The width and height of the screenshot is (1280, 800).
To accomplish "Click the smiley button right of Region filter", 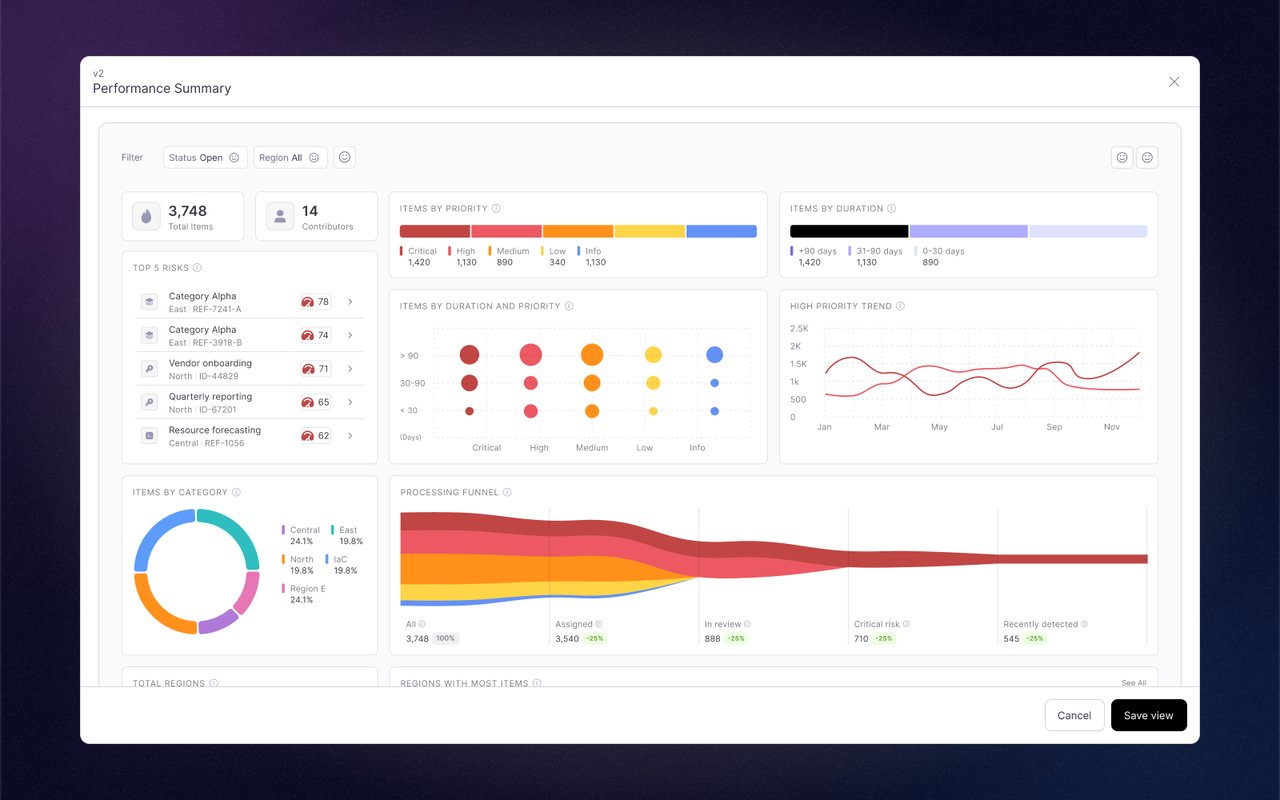I will point(345,157).
